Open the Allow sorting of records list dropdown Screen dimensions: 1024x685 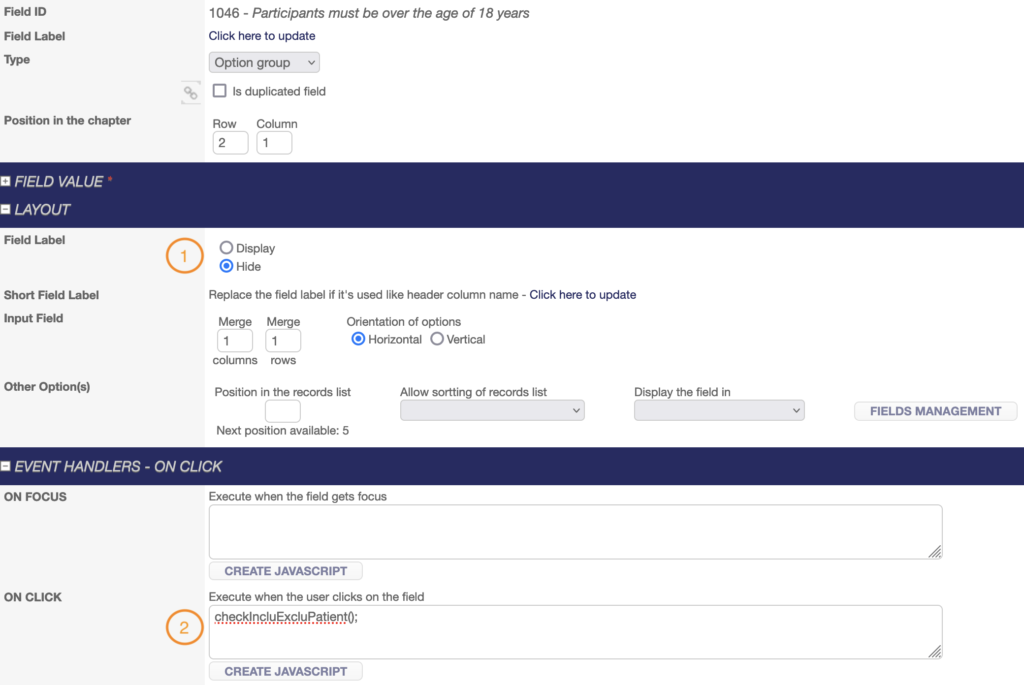click(x=492, y=411)
